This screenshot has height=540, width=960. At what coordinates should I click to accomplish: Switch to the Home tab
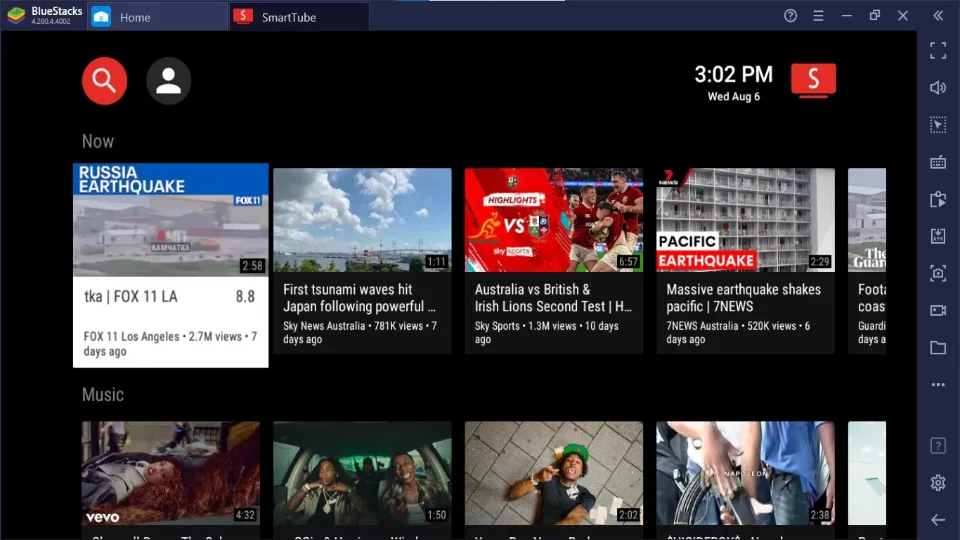click(157, 17)
